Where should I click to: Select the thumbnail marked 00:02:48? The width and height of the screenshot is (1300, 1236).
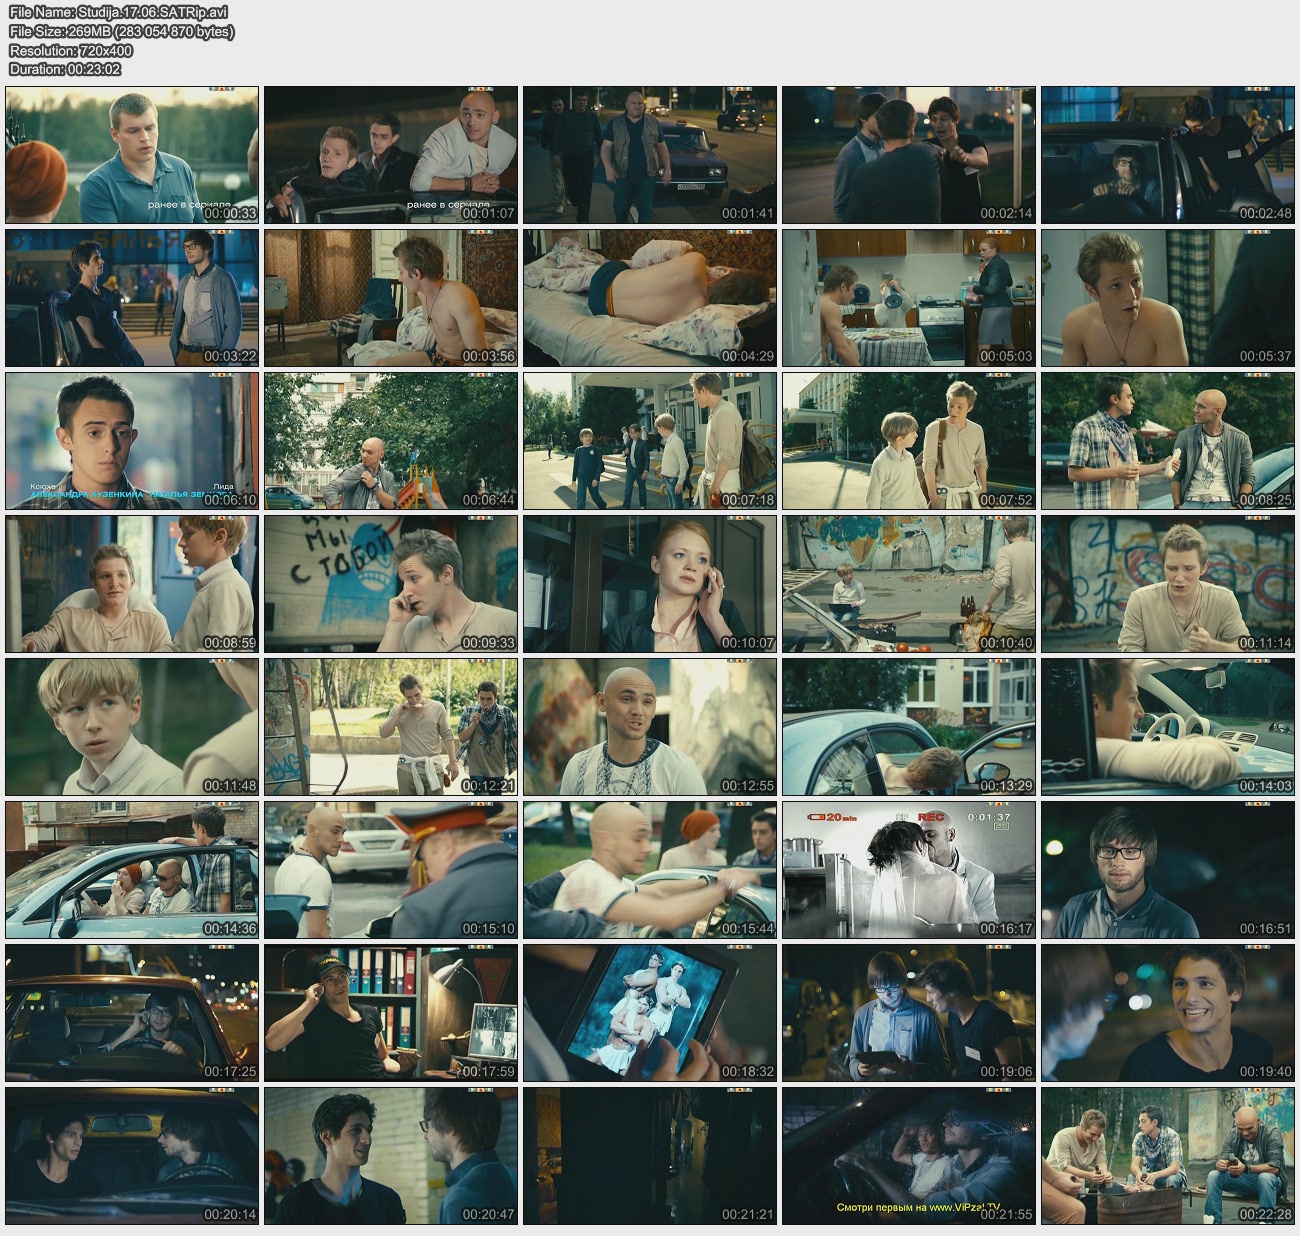pyautogui.click(x=1167, y=155)
